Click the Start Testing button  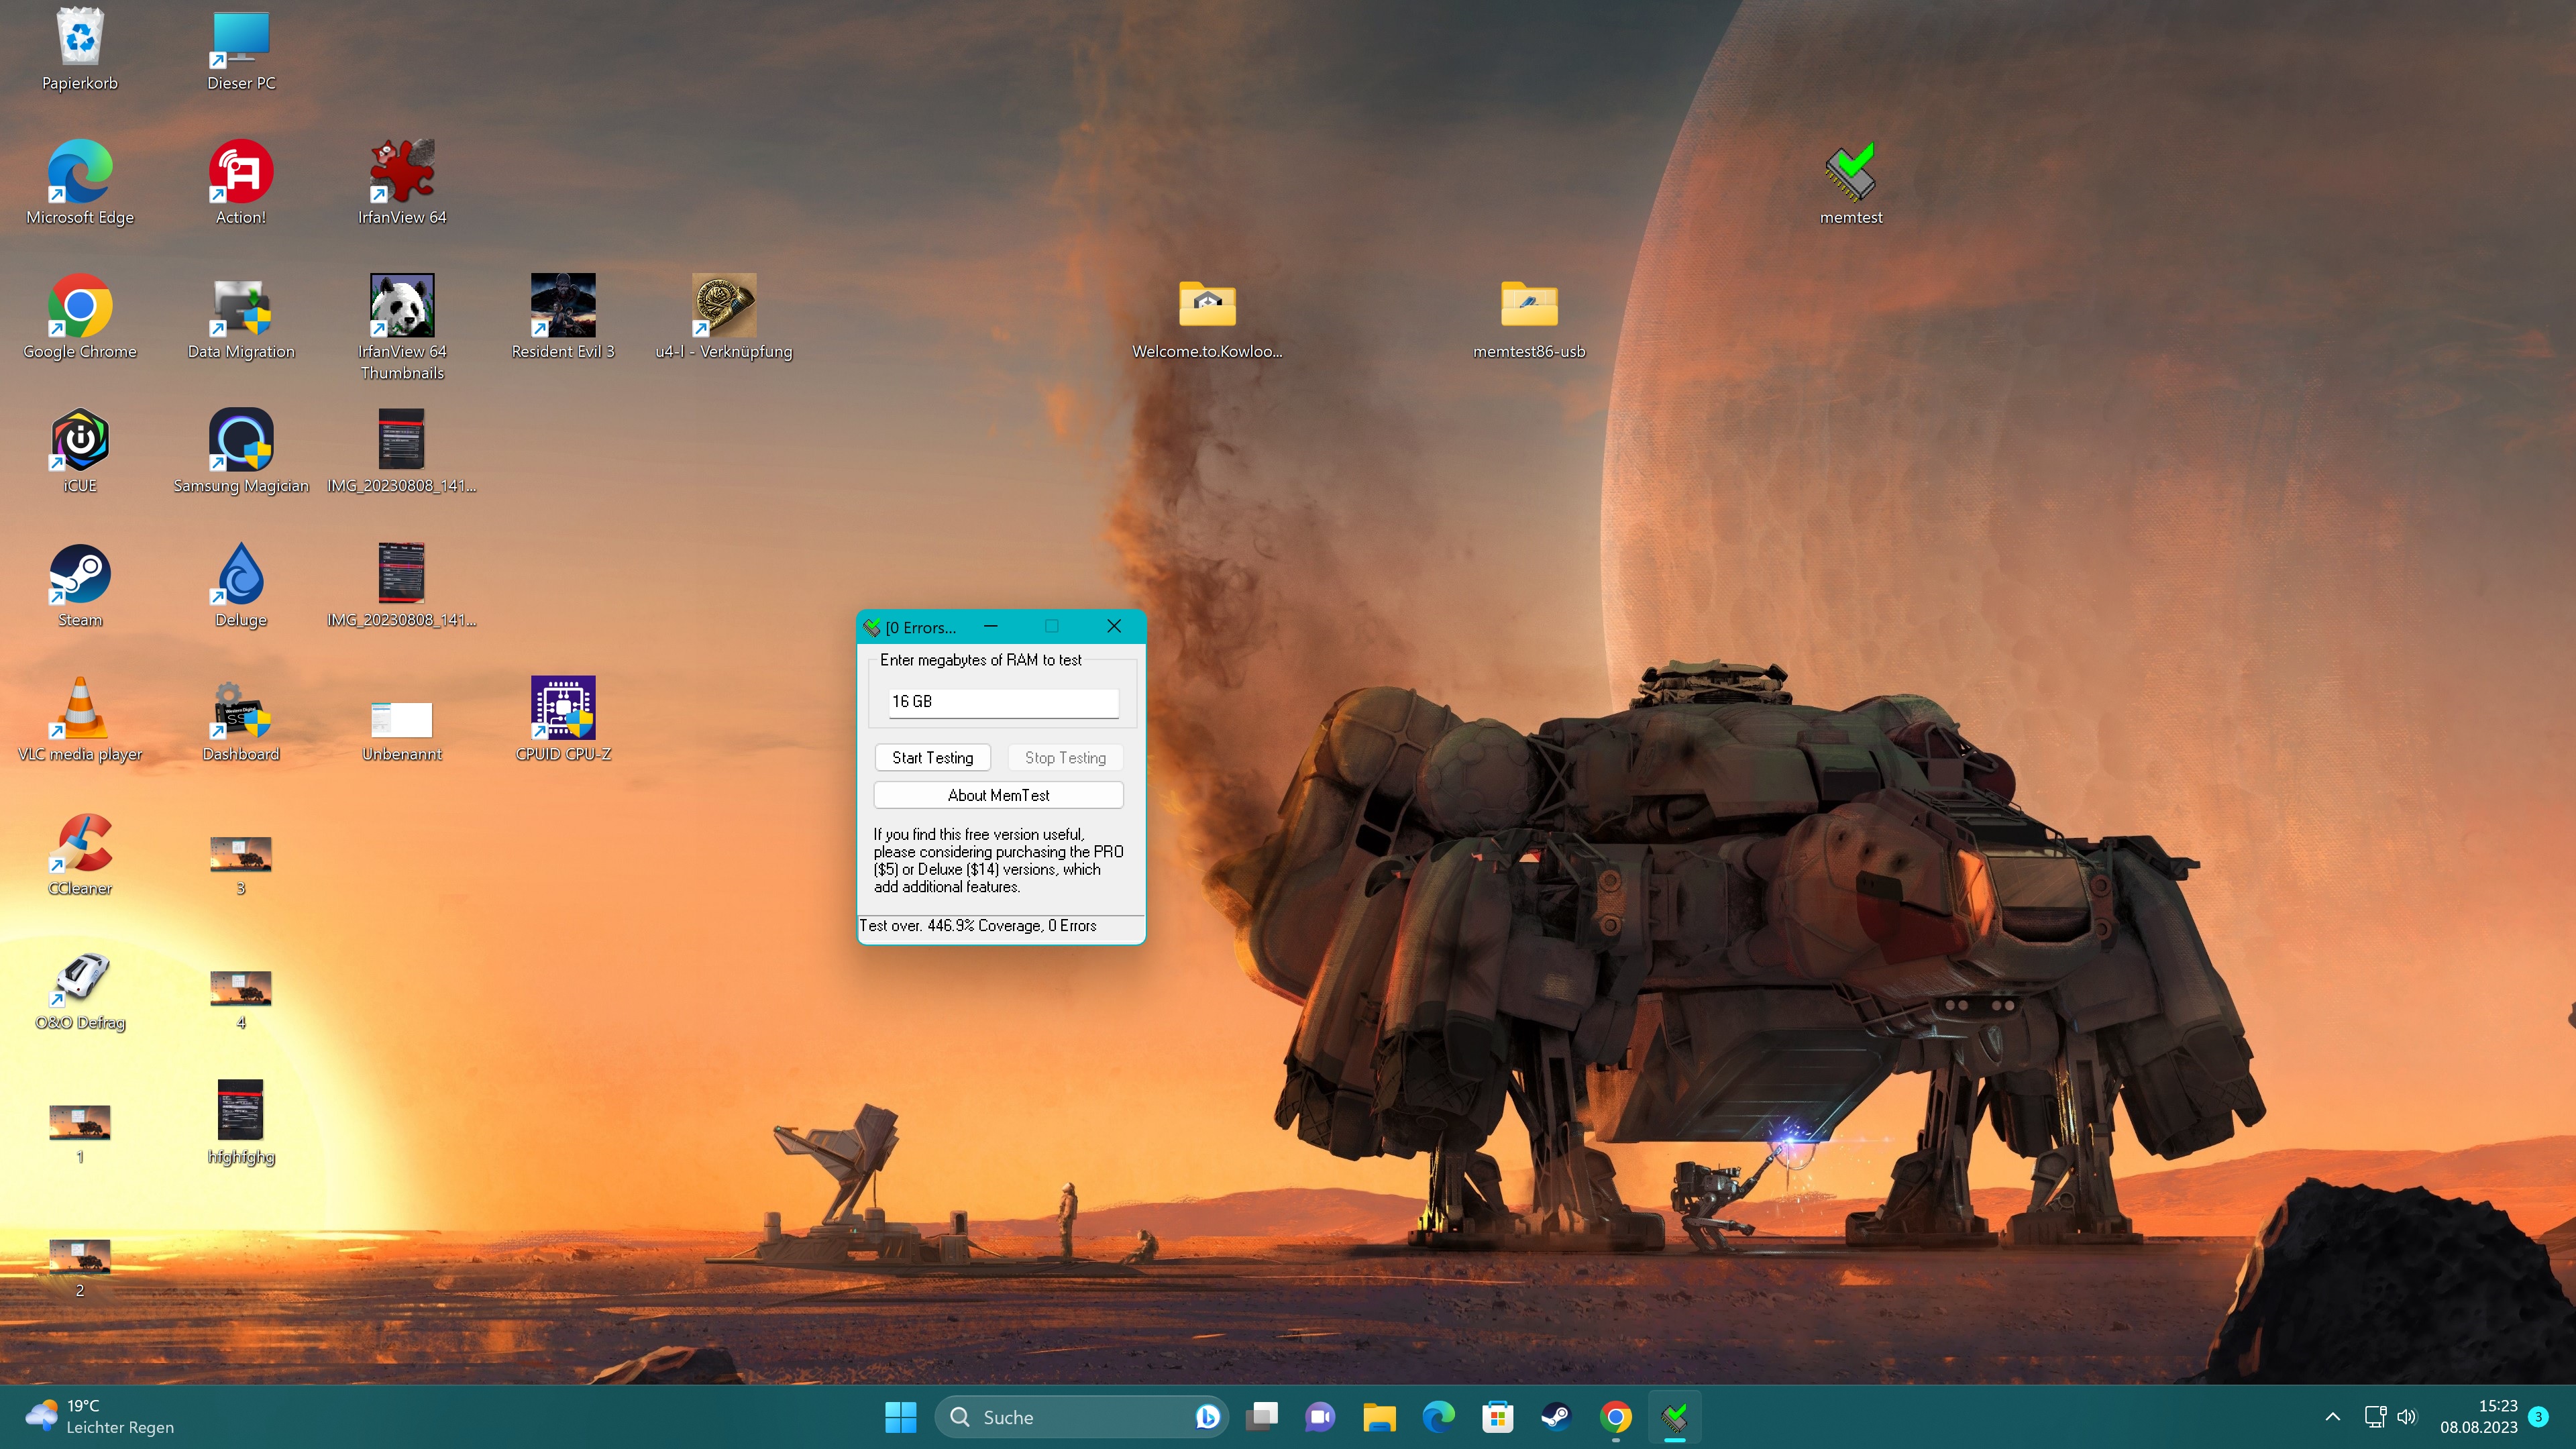[932, 757]
